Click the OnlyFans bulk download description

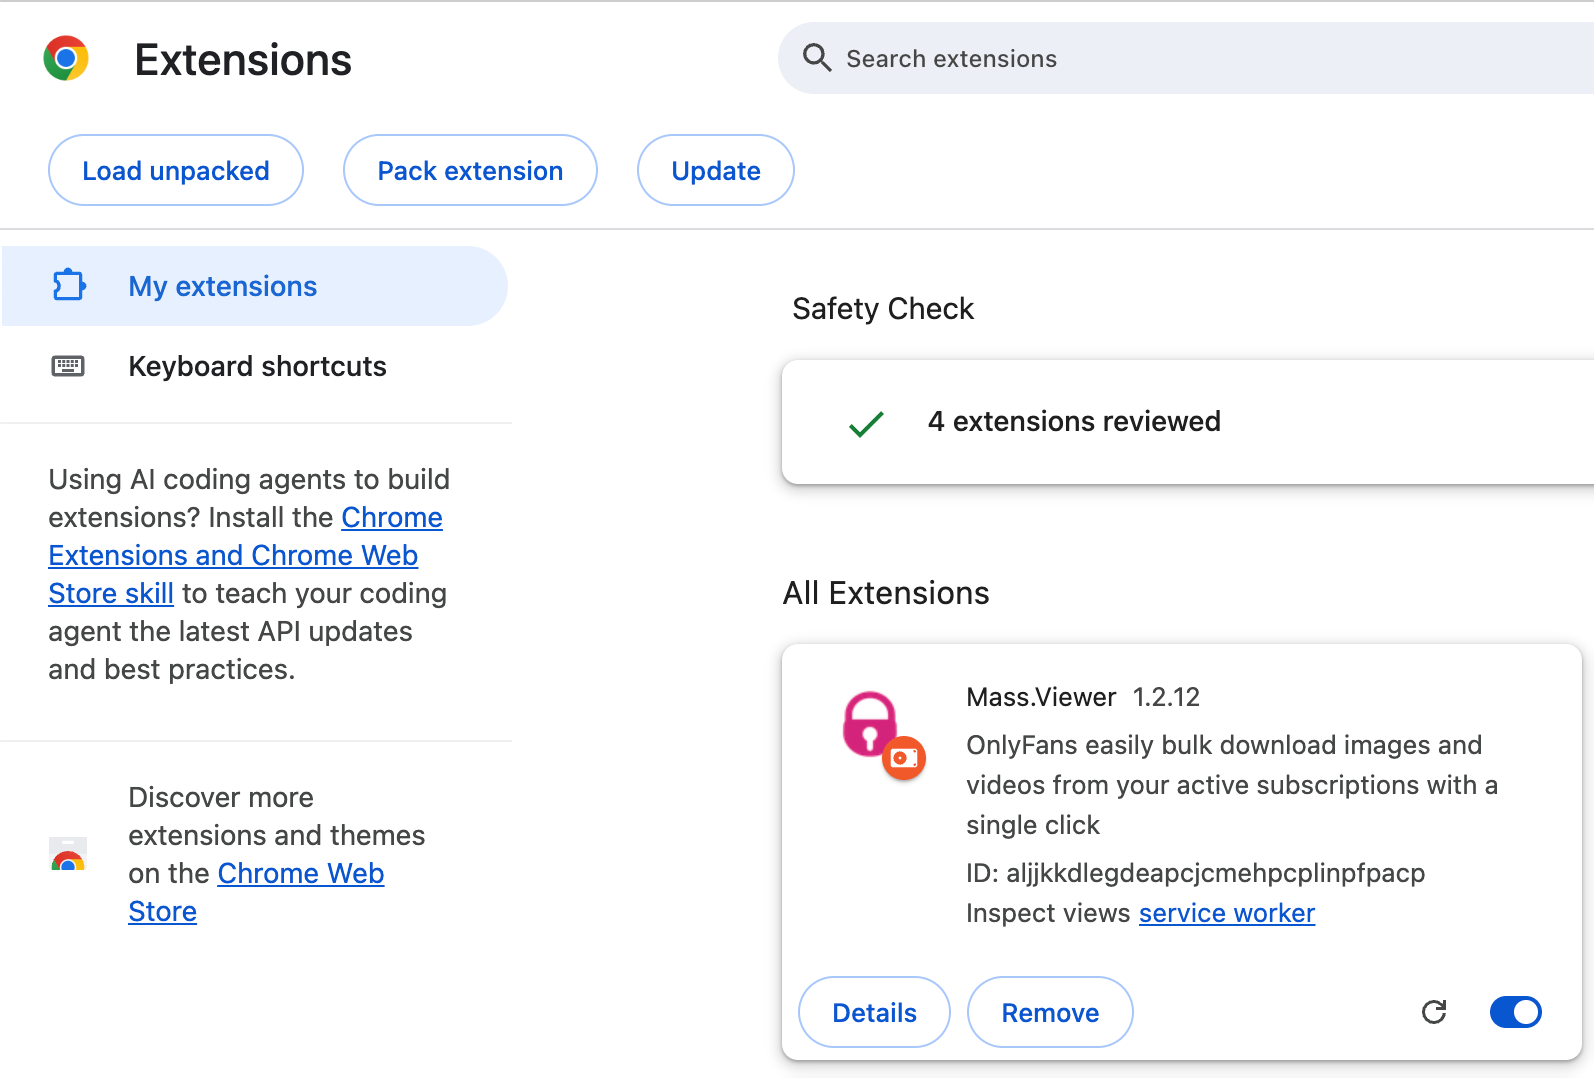pos(1232,785)
